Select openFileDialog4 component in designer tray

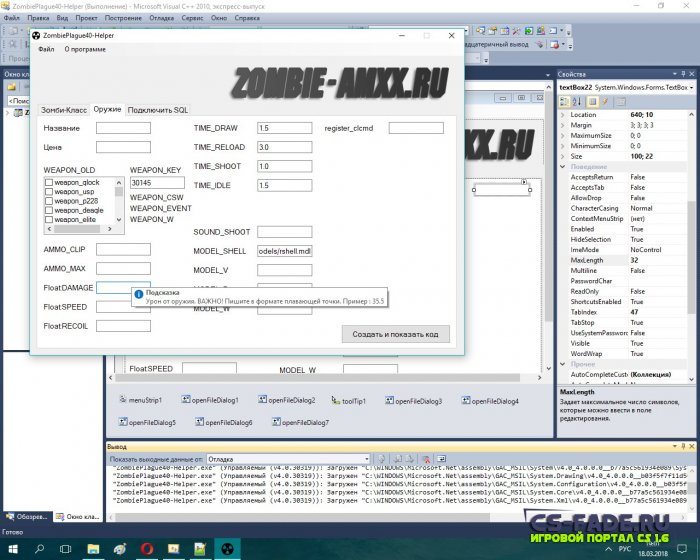point(490,401)
